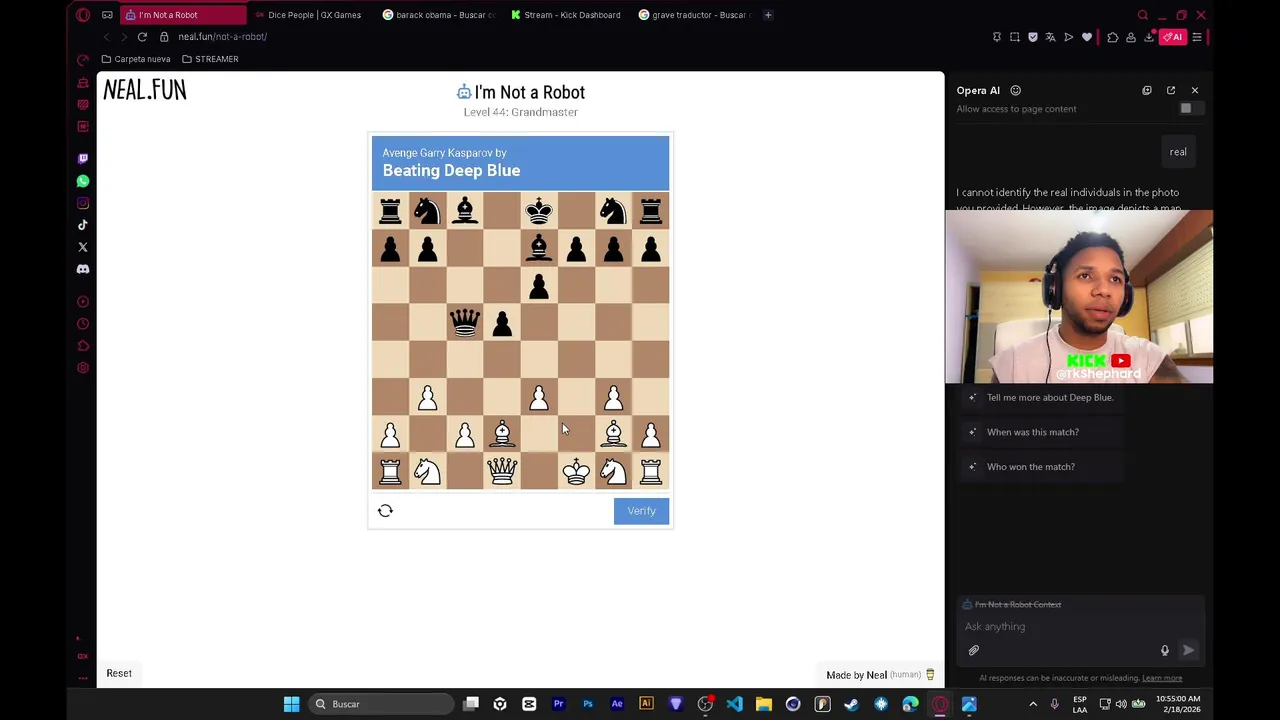Close the Opera AI panel
Image resolution: width=1280 pixels, height=720 pixels.
pyautogui.click(x=1194, y=90)
